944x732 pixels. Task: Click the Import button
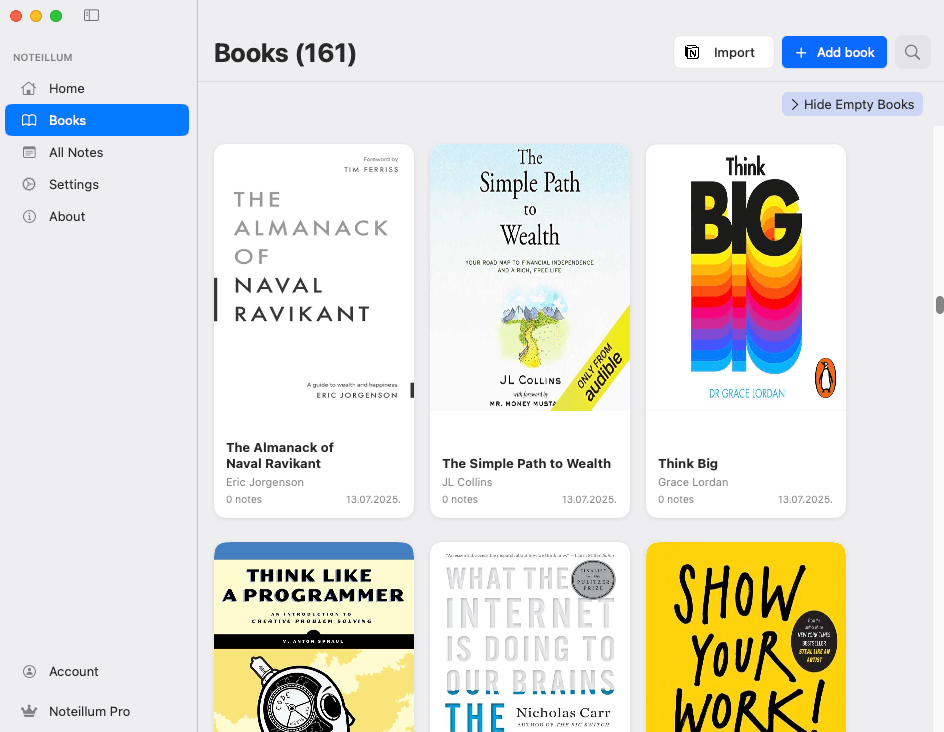coord(724,52)
